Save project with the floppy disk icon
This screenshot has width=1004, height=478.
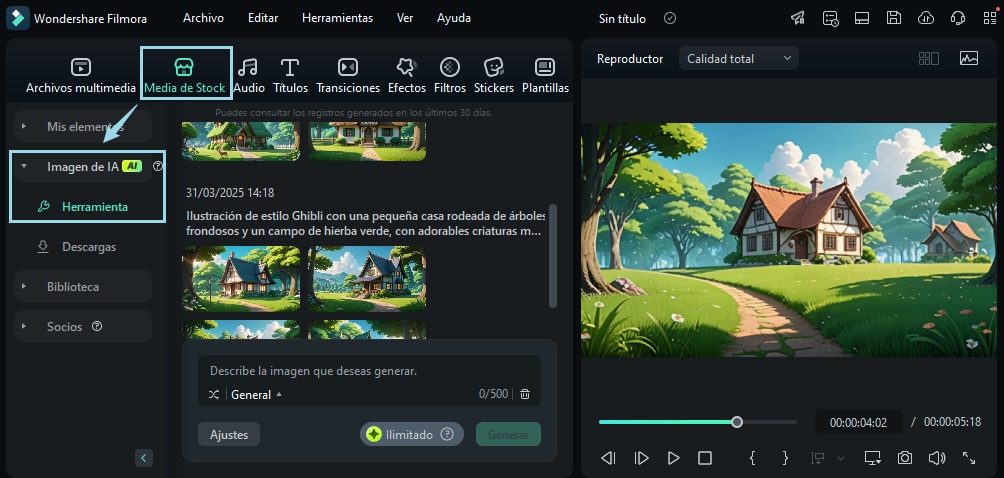[x=894, y=18]
